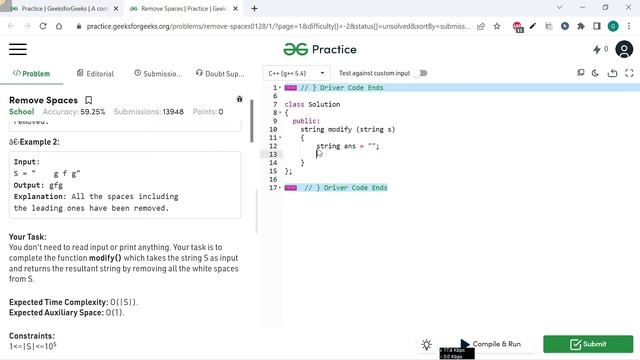
Task: Click the 'string ans' code line
Action: [x=348, y=146]
